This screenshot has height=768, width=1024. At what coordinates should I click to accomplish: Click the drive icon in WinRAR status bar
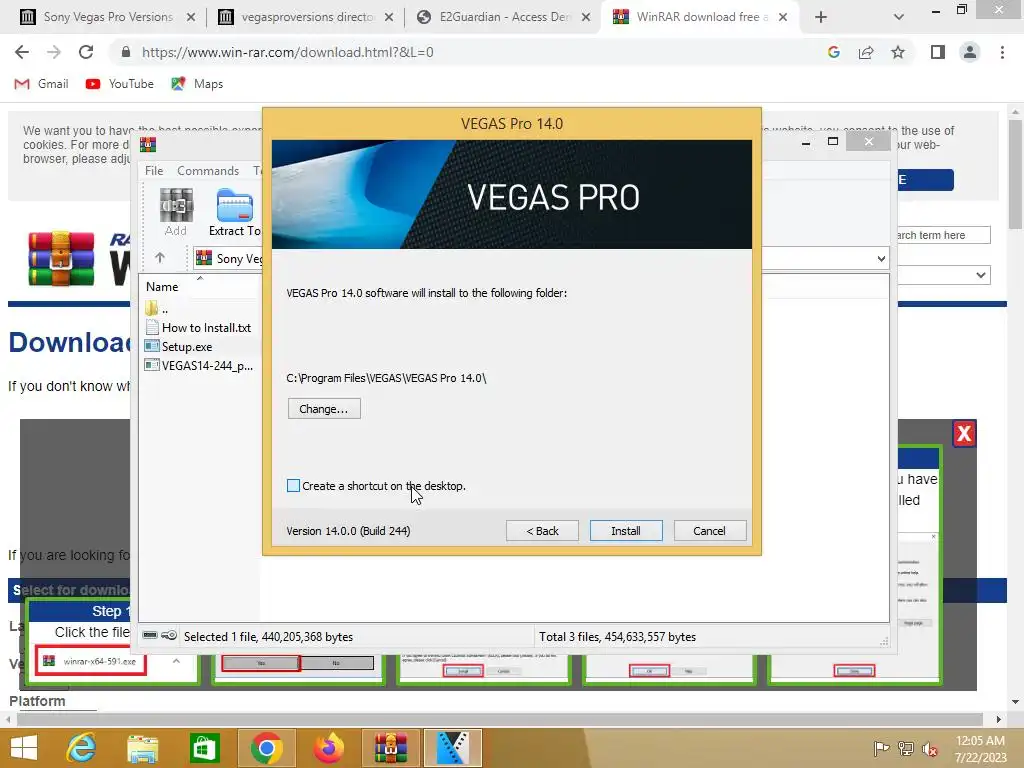150,635
